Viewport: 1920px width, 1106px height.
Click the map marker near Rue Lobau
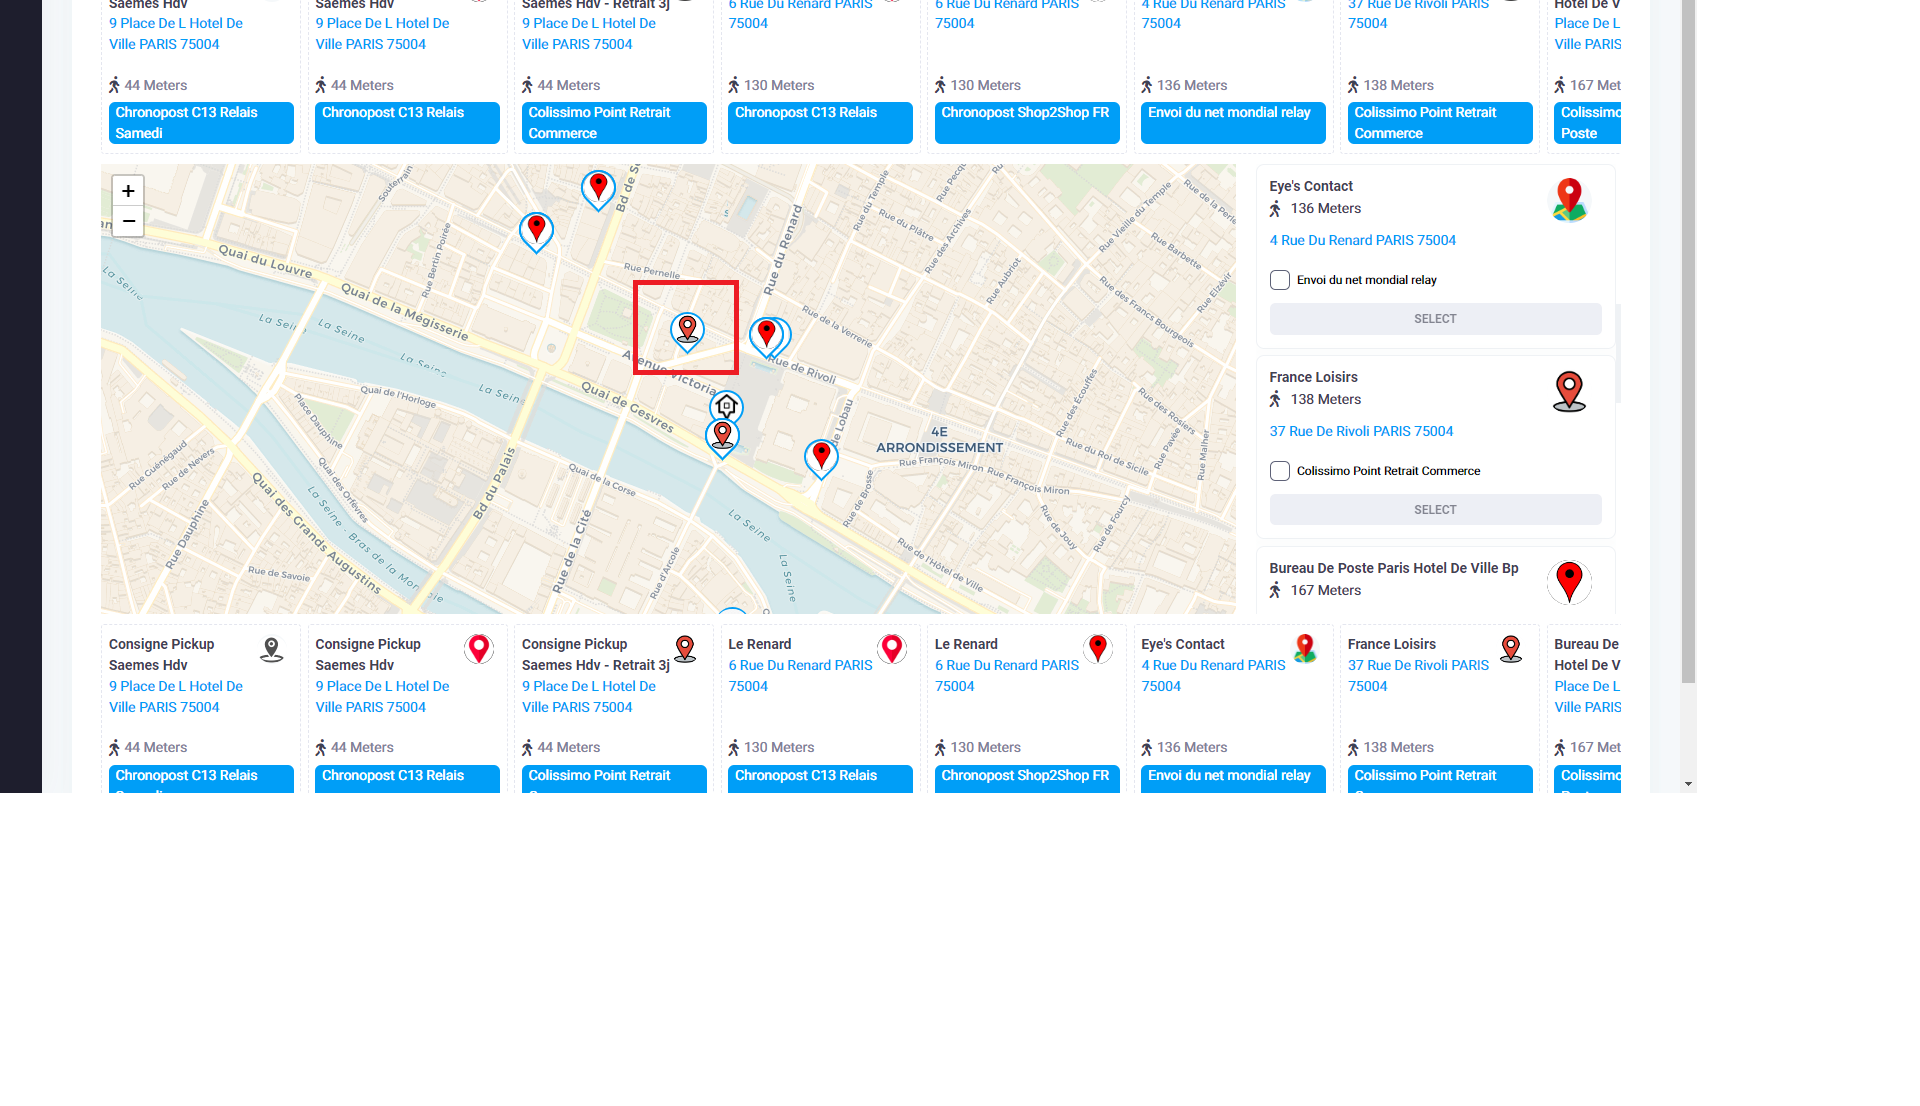tap(821, 457)
